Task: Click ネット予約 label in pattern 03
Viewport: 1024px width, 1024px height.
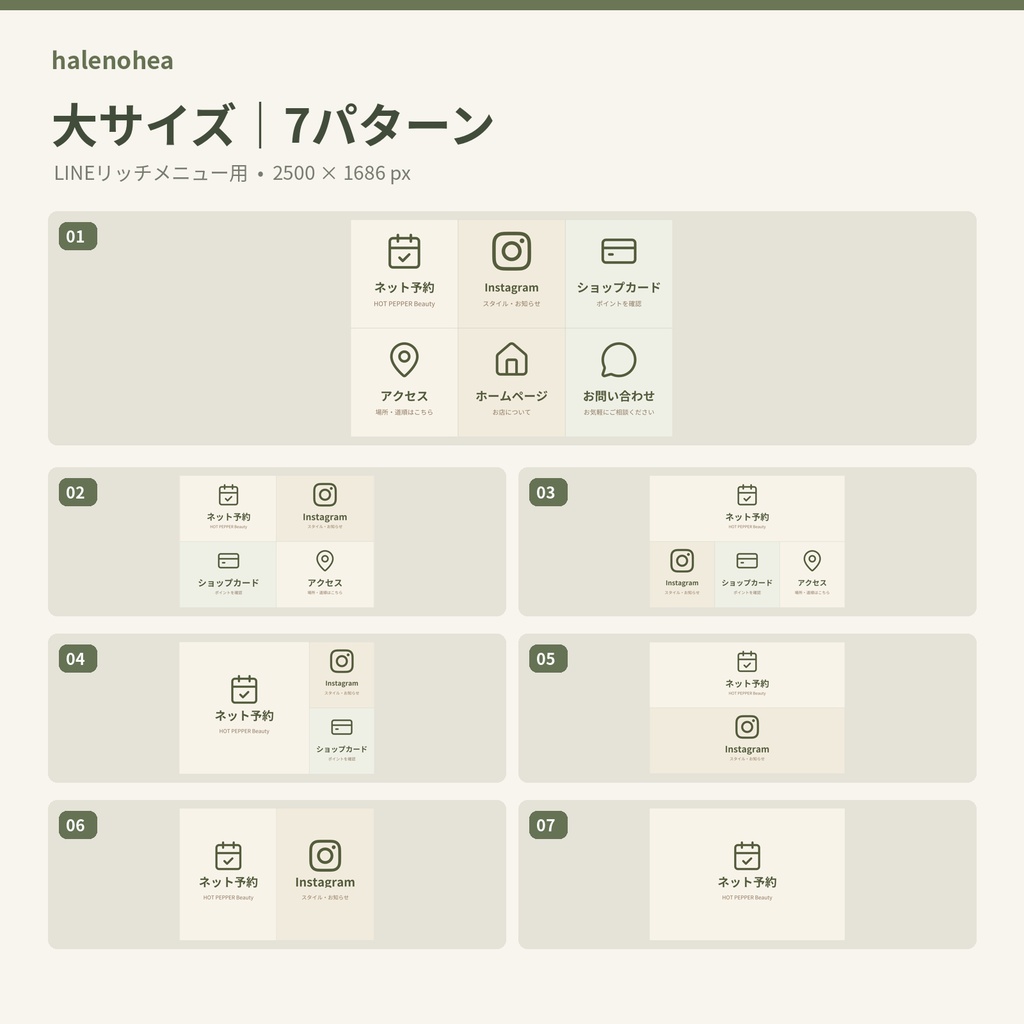Action: tap(747, 517)
